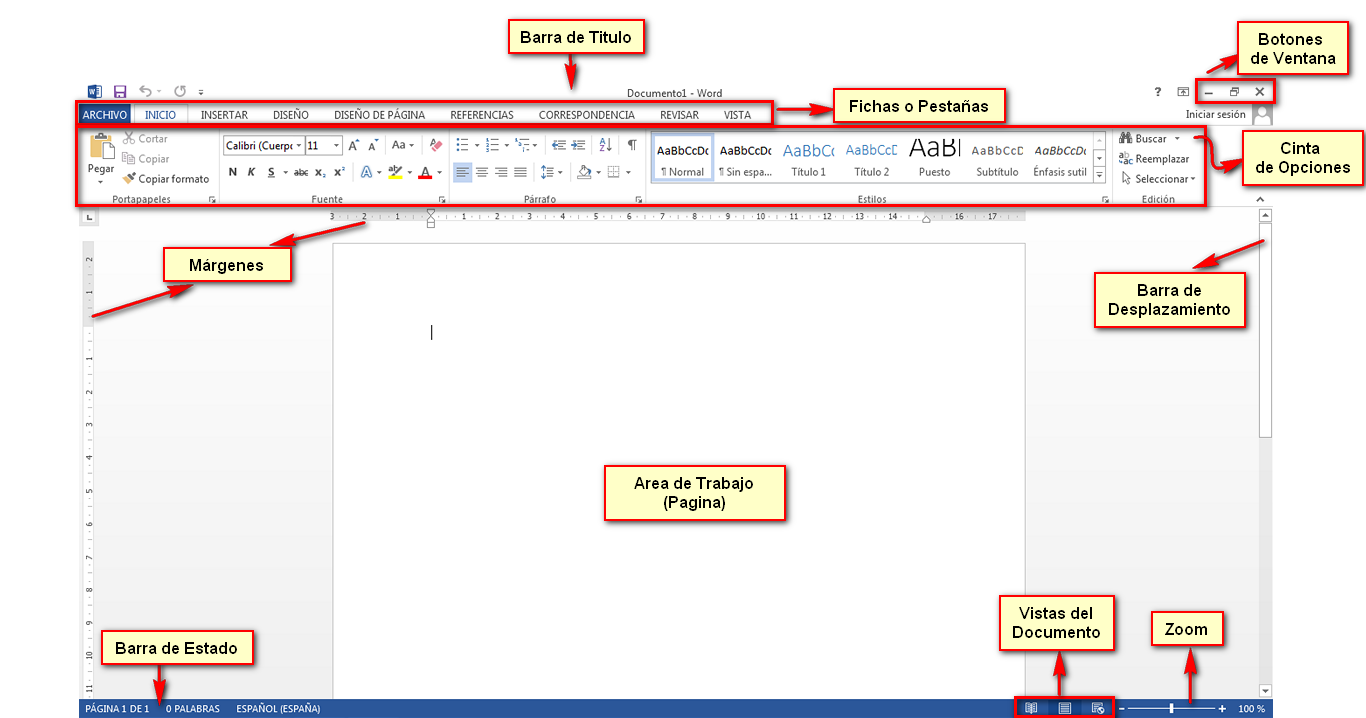Click the Copiar button

[x=146, y=159]
